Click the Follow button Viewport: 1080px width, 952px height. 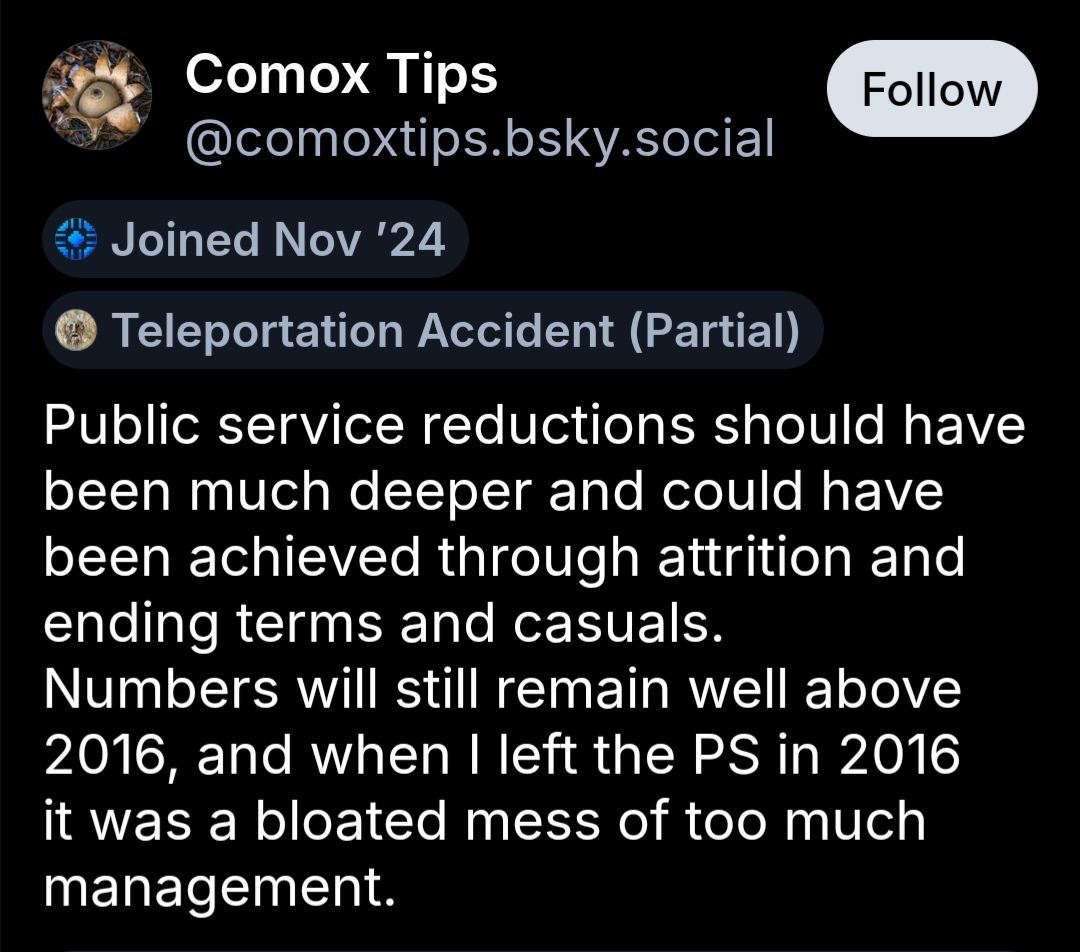pyautogui.click(x=931, y=90)
